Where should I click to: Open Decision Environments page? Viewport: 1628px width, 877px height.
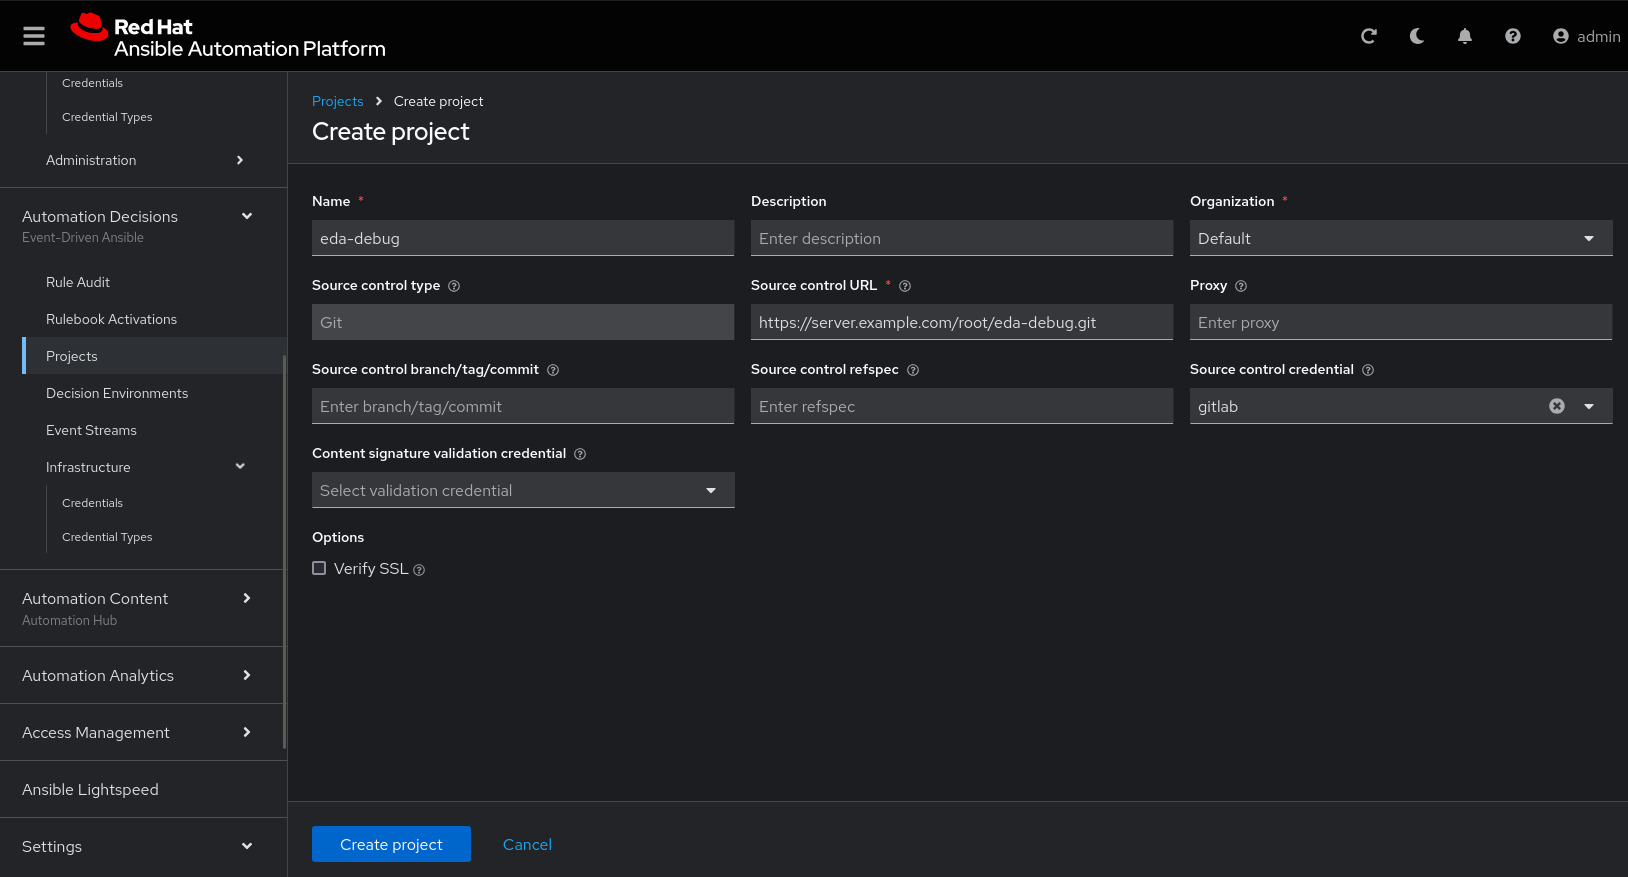click(x=117, y=393)
